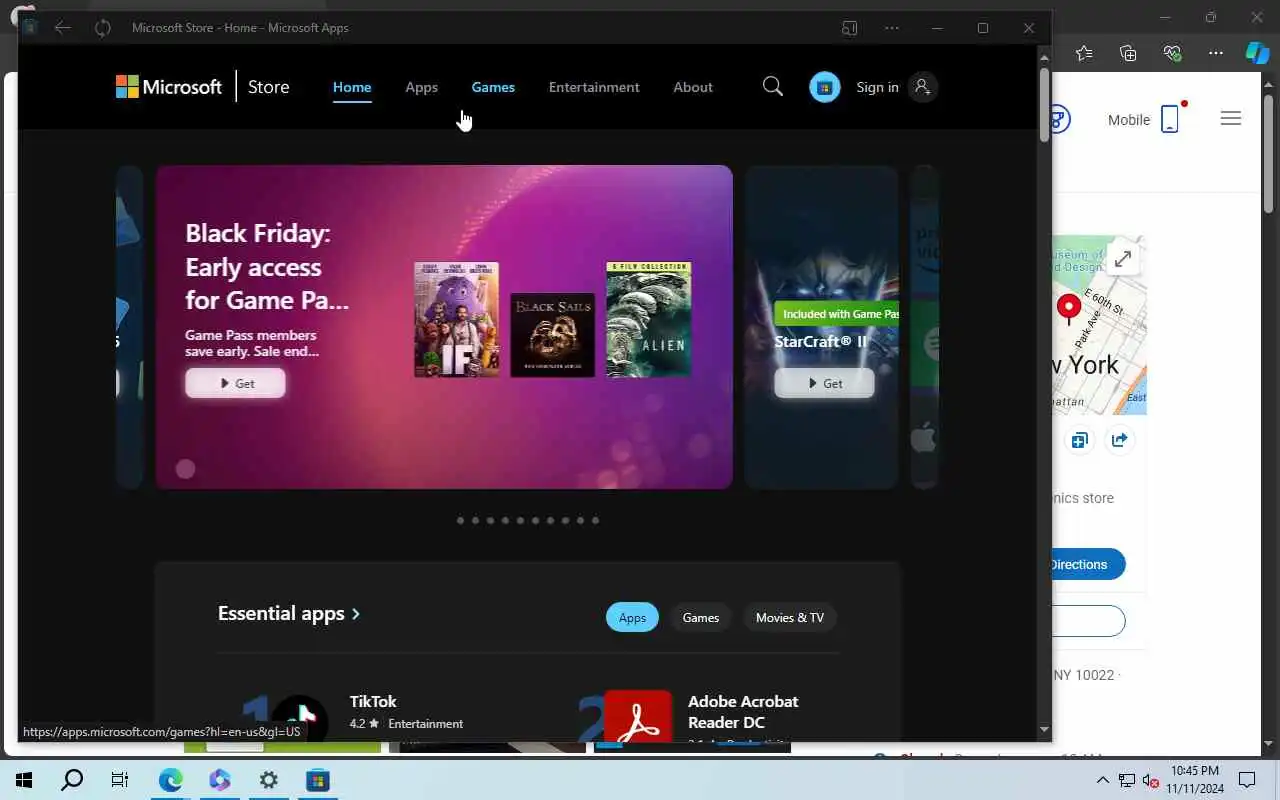Click the save-to-collection plus icon under the map
Viewport: 1280px width, 800px height.
tap(1079, 441)
